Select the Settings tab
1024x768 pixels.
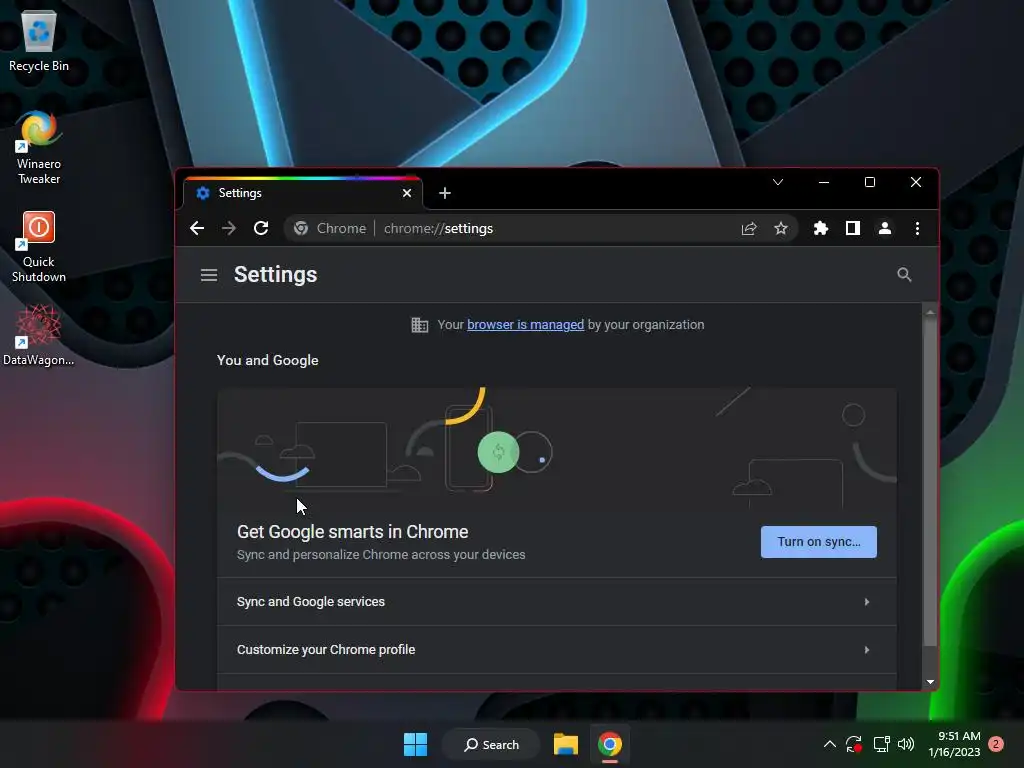pyautogui.click(x=302, y=193)
